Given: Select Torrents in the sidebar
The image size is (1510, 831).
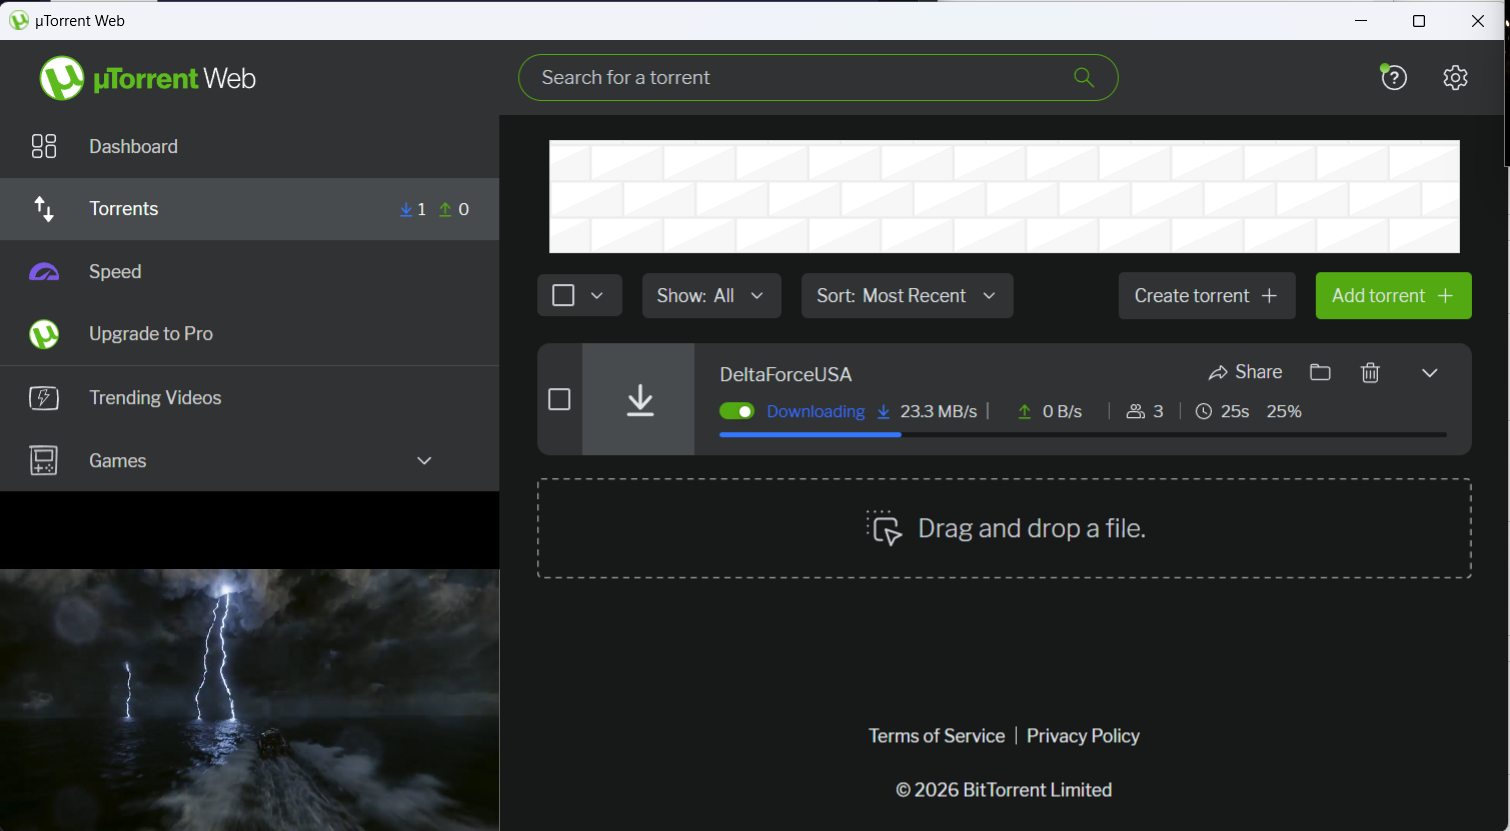Looking at the screenshot, I should point(249,209).
